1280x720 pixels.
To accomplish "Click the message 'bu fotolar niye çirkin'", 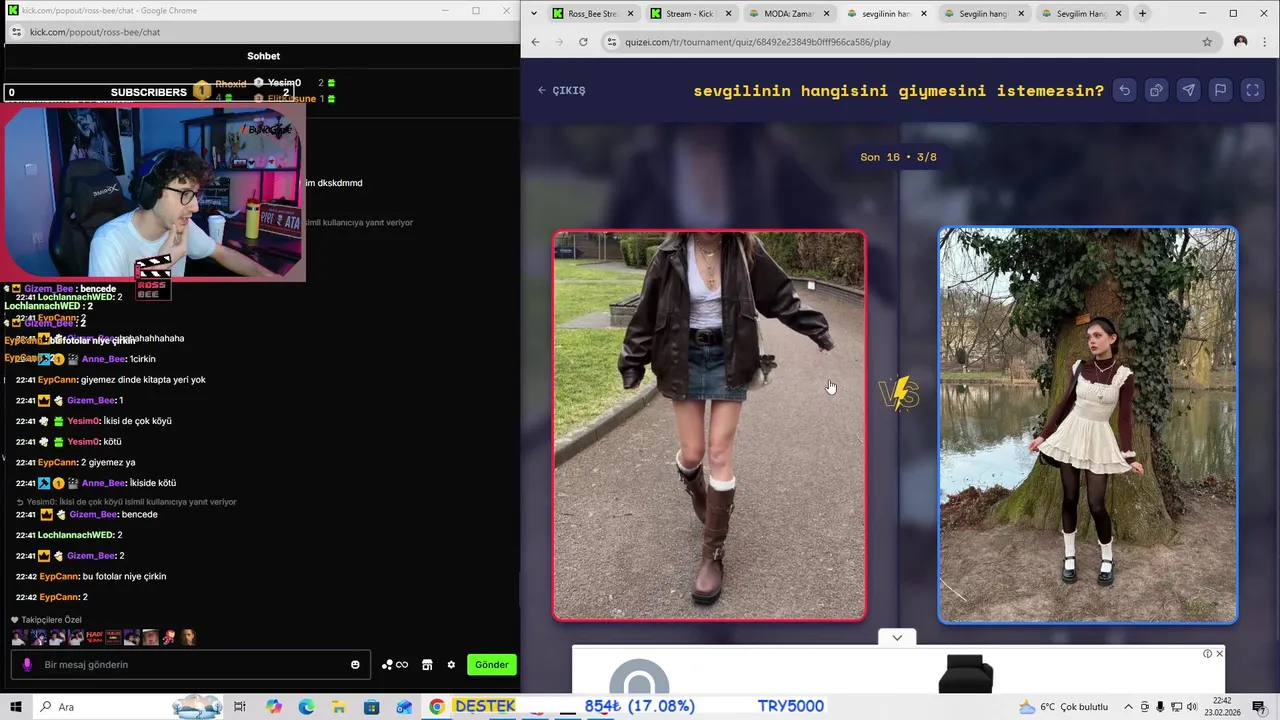I will click(124, 577).
